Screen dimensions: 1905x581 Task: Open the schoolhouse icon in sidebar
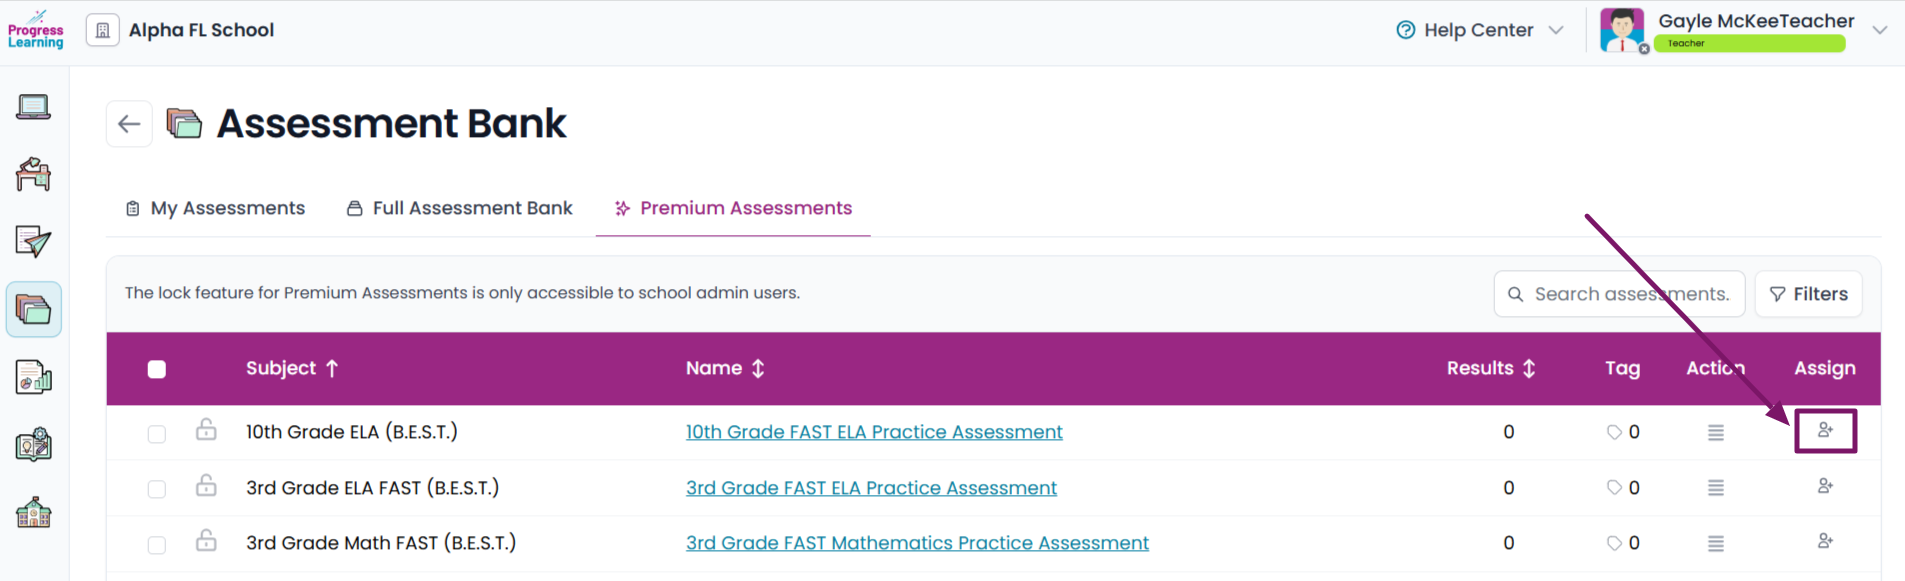point(34,512)
